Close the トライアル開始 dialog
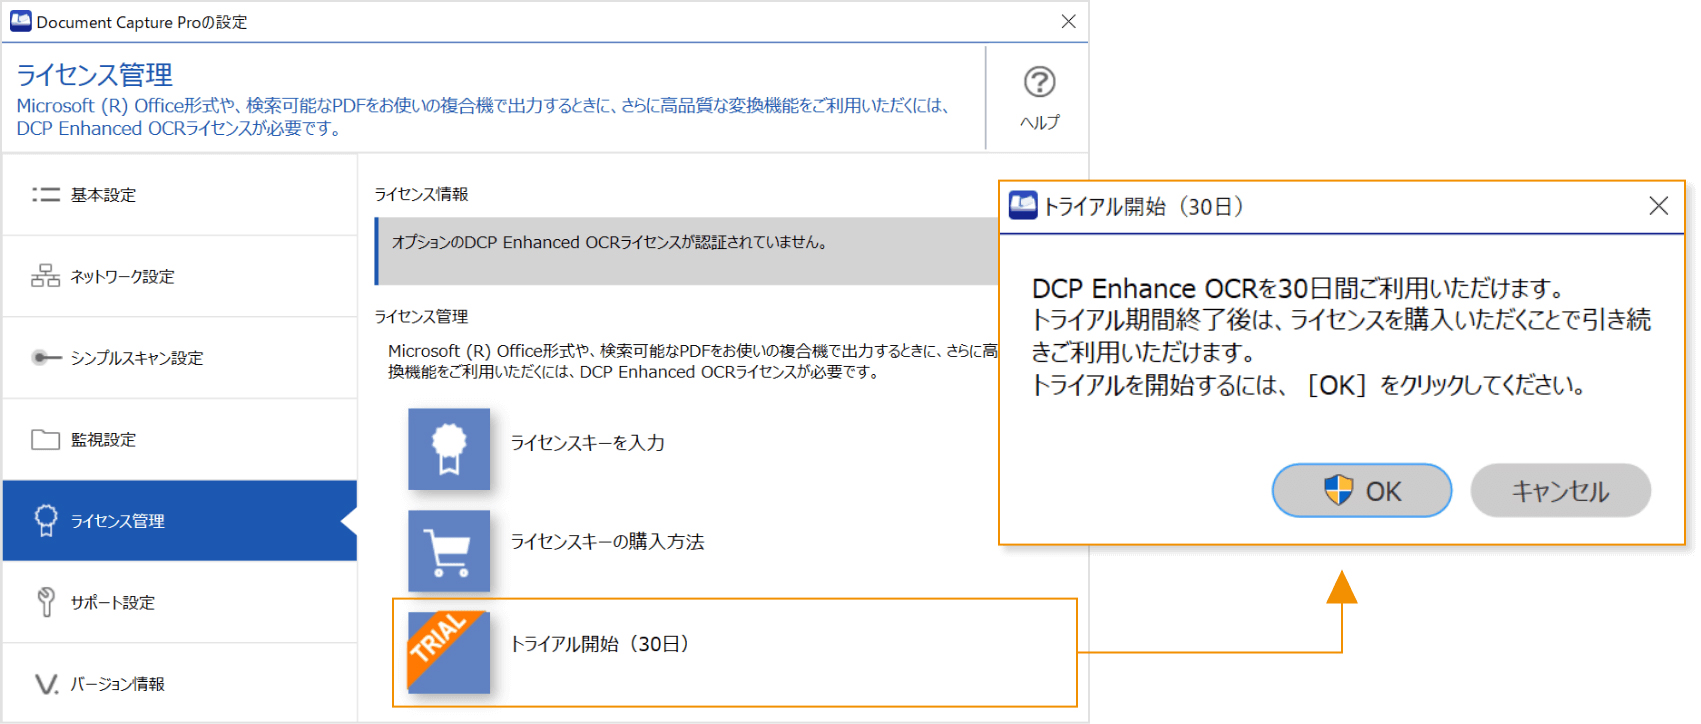The height and width of the screenshot is (724, 1701). [1658, 206]
